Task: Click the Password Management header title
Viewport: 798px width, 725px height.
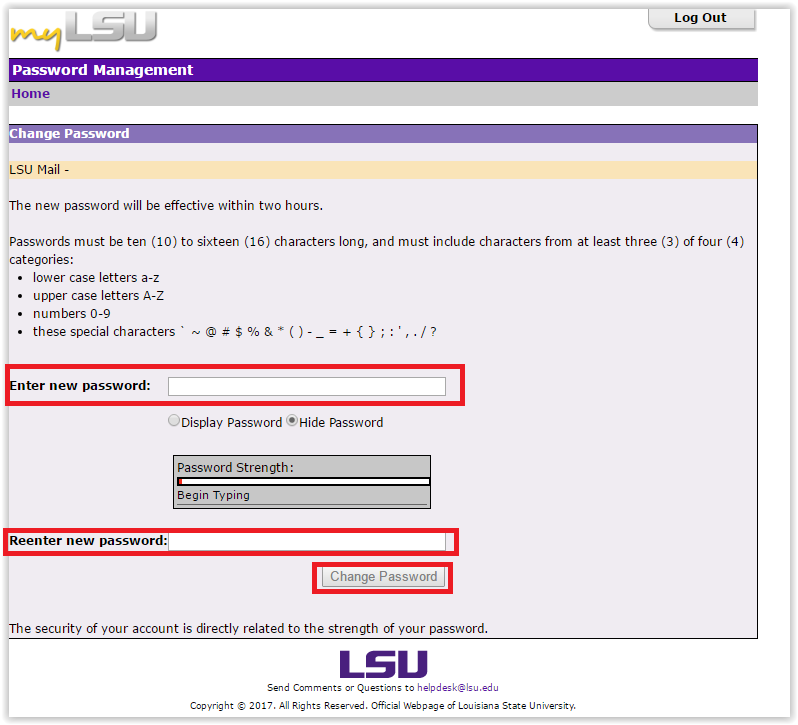Action: (x=102, y=70)
